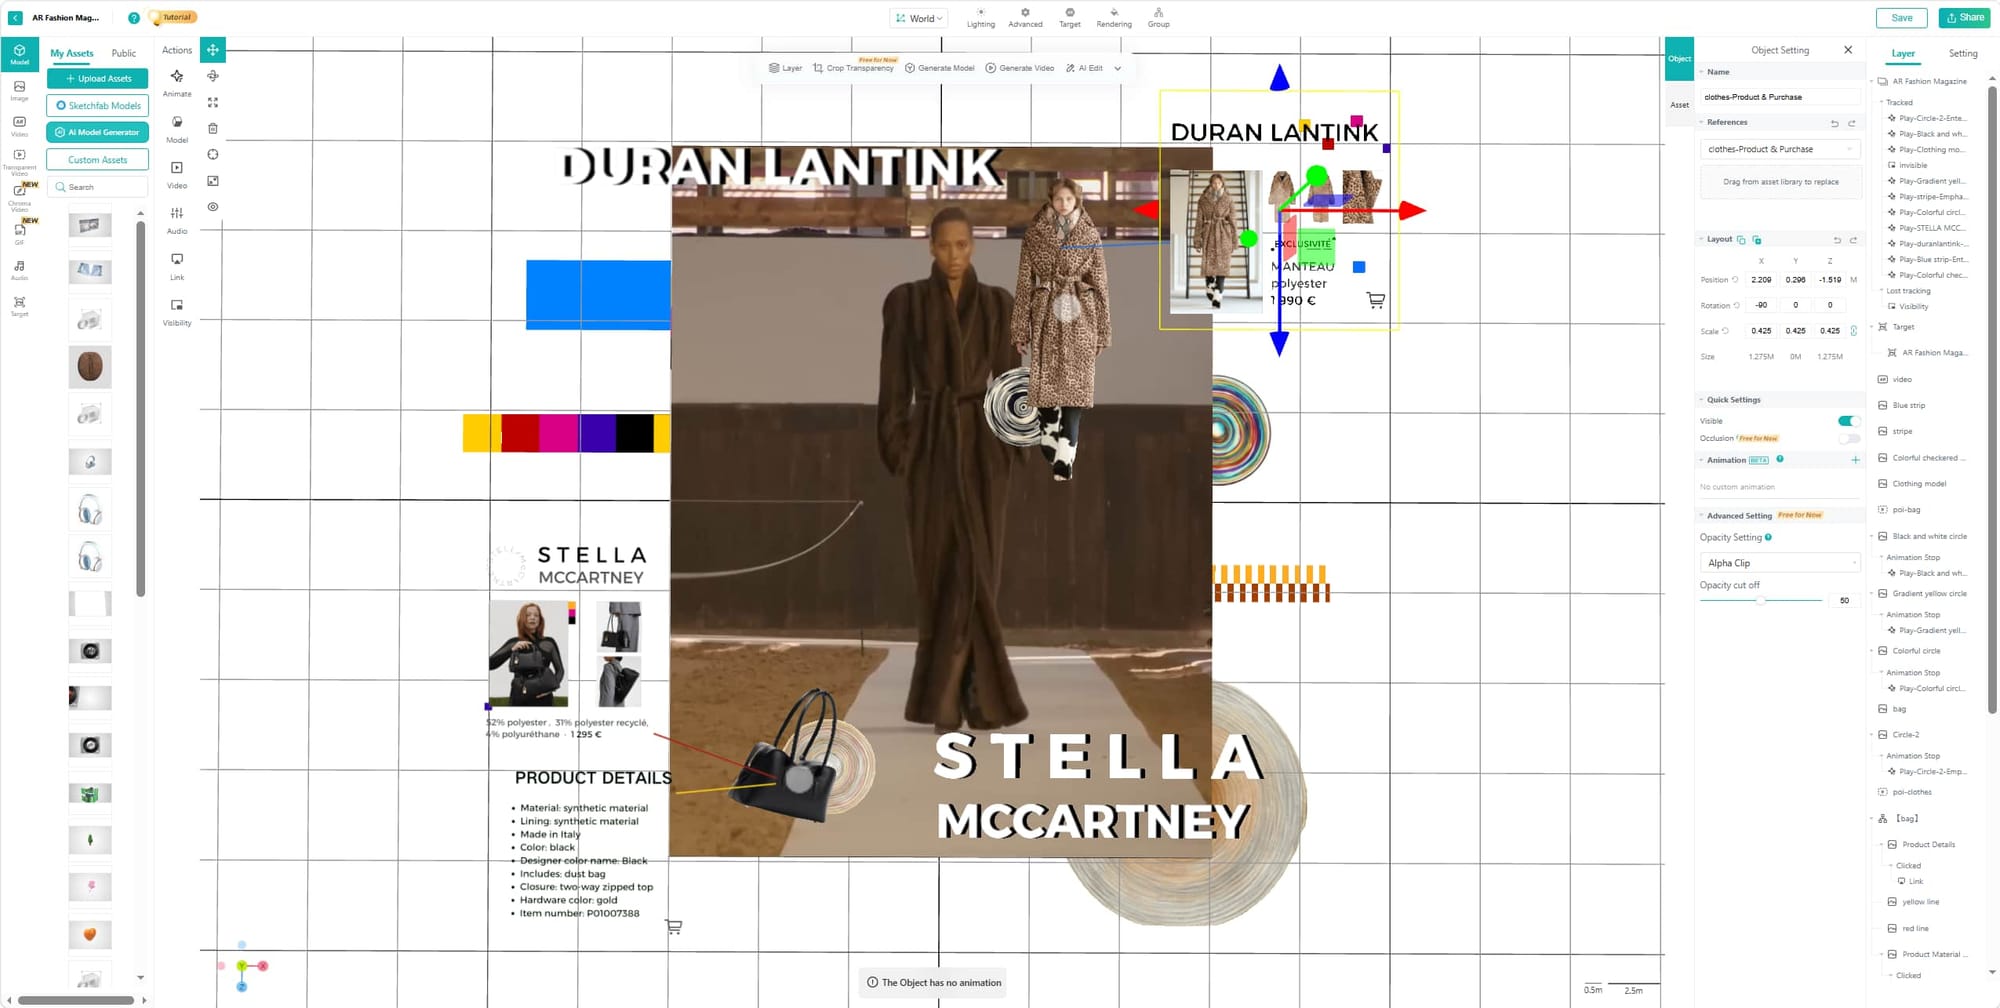Select the Rotate transform tool

213,76
